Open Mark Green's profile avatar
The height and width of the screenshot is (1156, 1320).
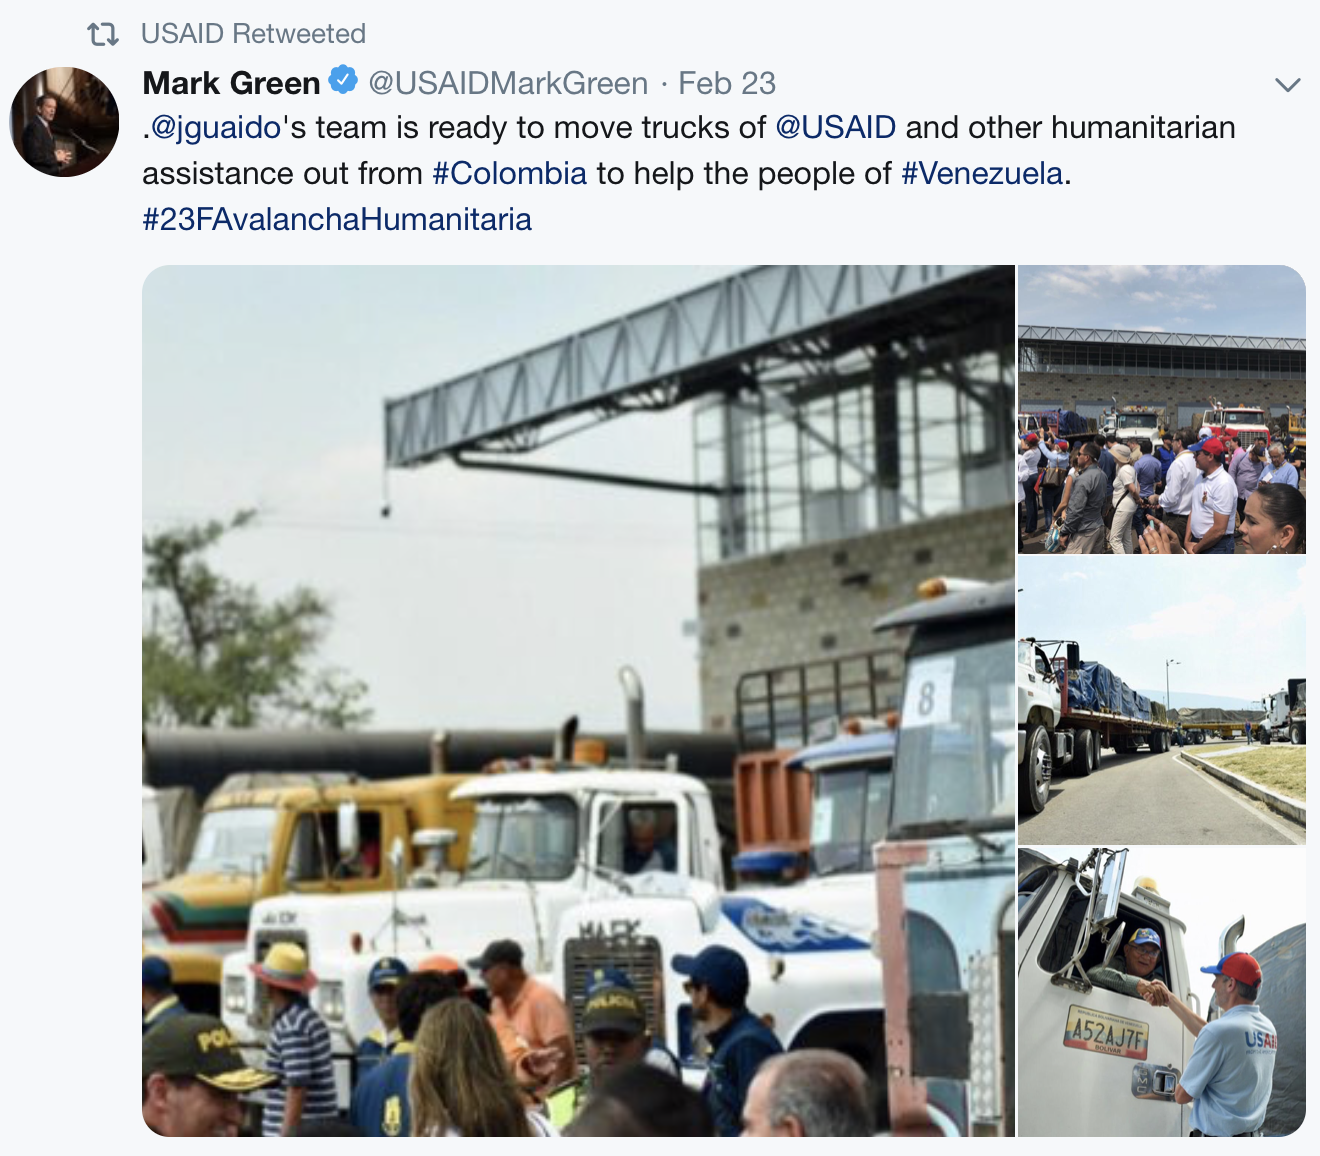(65, 122)
